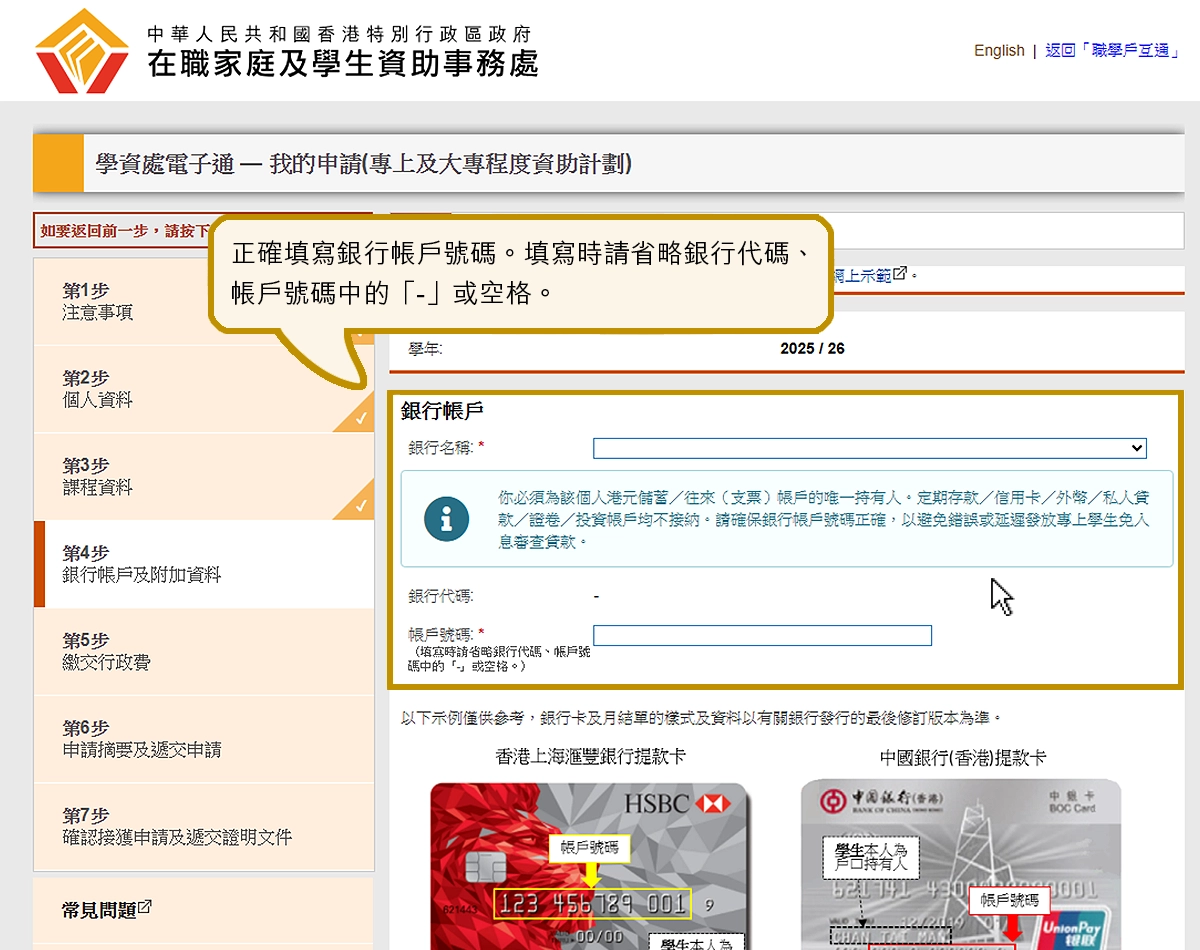The height and width of the screenshot is (950, 1200).
Task: Open the 常見問題 link in sidebar
Action: pos(99,910)
